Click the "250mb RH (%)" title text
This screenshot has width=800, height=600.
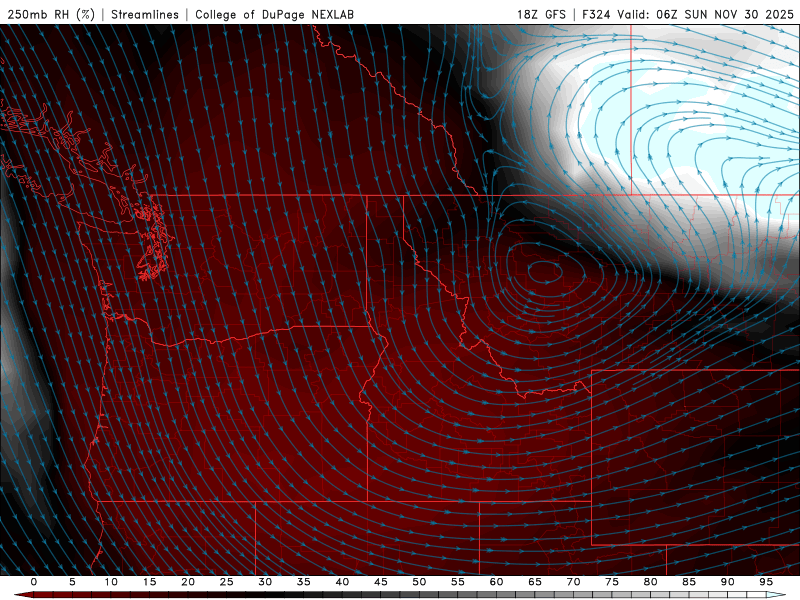(51, 14)
